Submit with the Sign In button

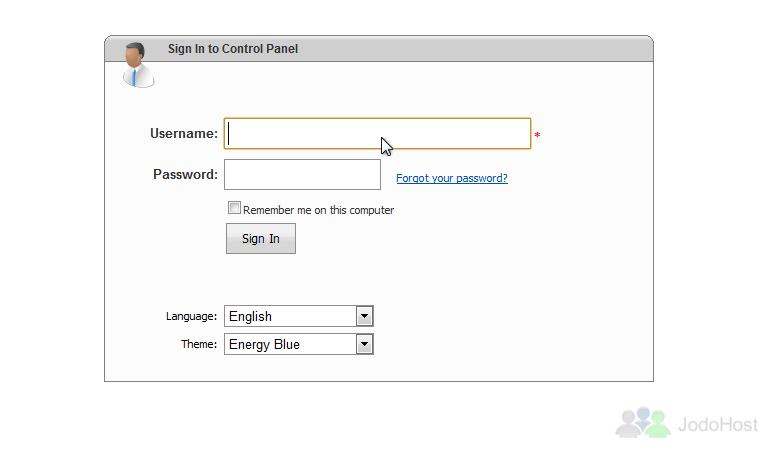point(261,239)
